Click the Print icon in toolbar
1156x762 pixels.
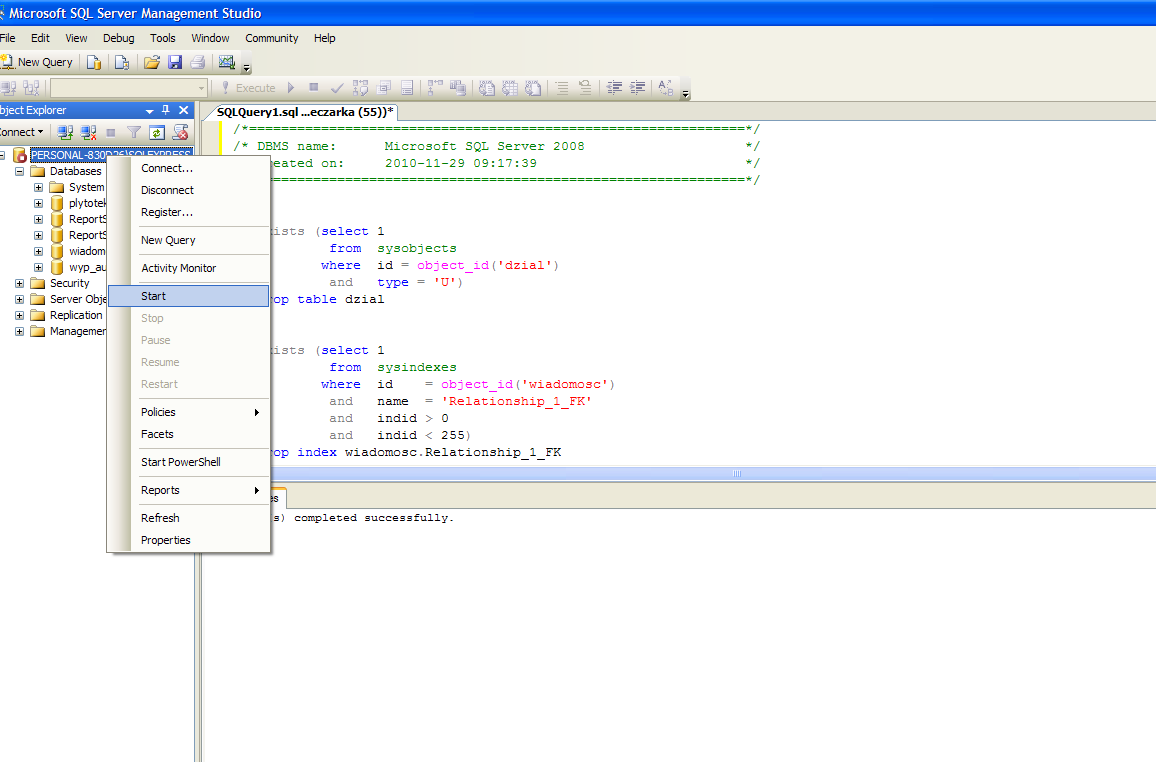point(198,63)
